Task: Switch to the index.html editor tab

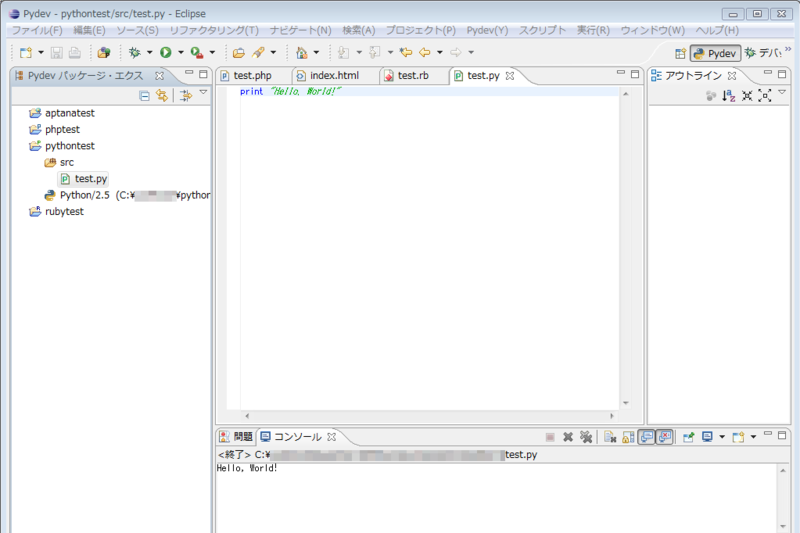Action: point(334,75)
